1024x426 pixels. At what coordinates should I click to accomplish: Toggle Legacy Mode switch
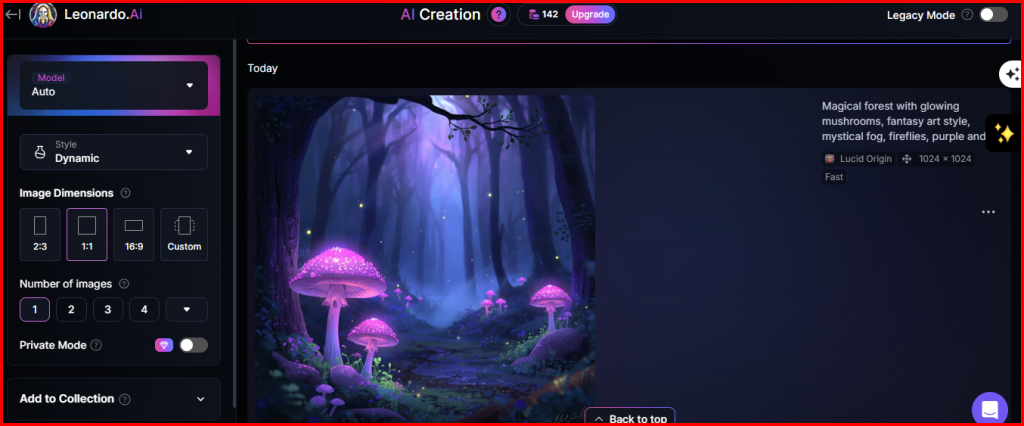[x=993, y=14]
